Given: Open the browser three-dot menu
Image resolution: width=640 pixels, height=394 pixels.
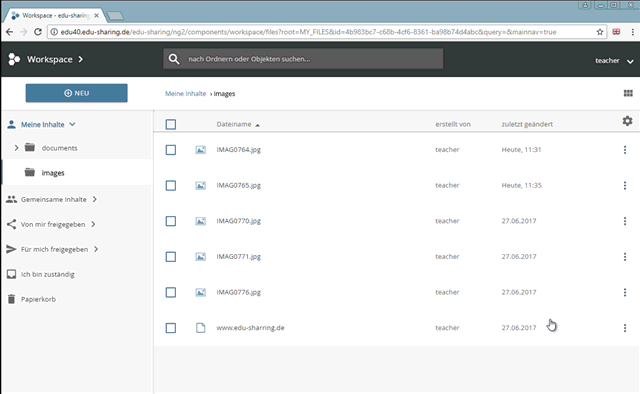Looking at the screenshot, I should pyautogui.click(x=633, y=32).
